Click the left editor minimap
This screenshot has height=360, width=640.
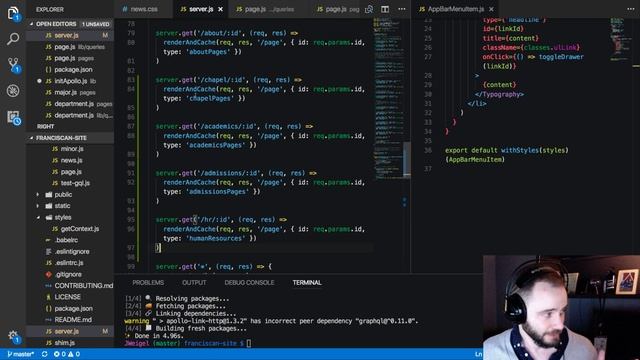pos(389,98)
